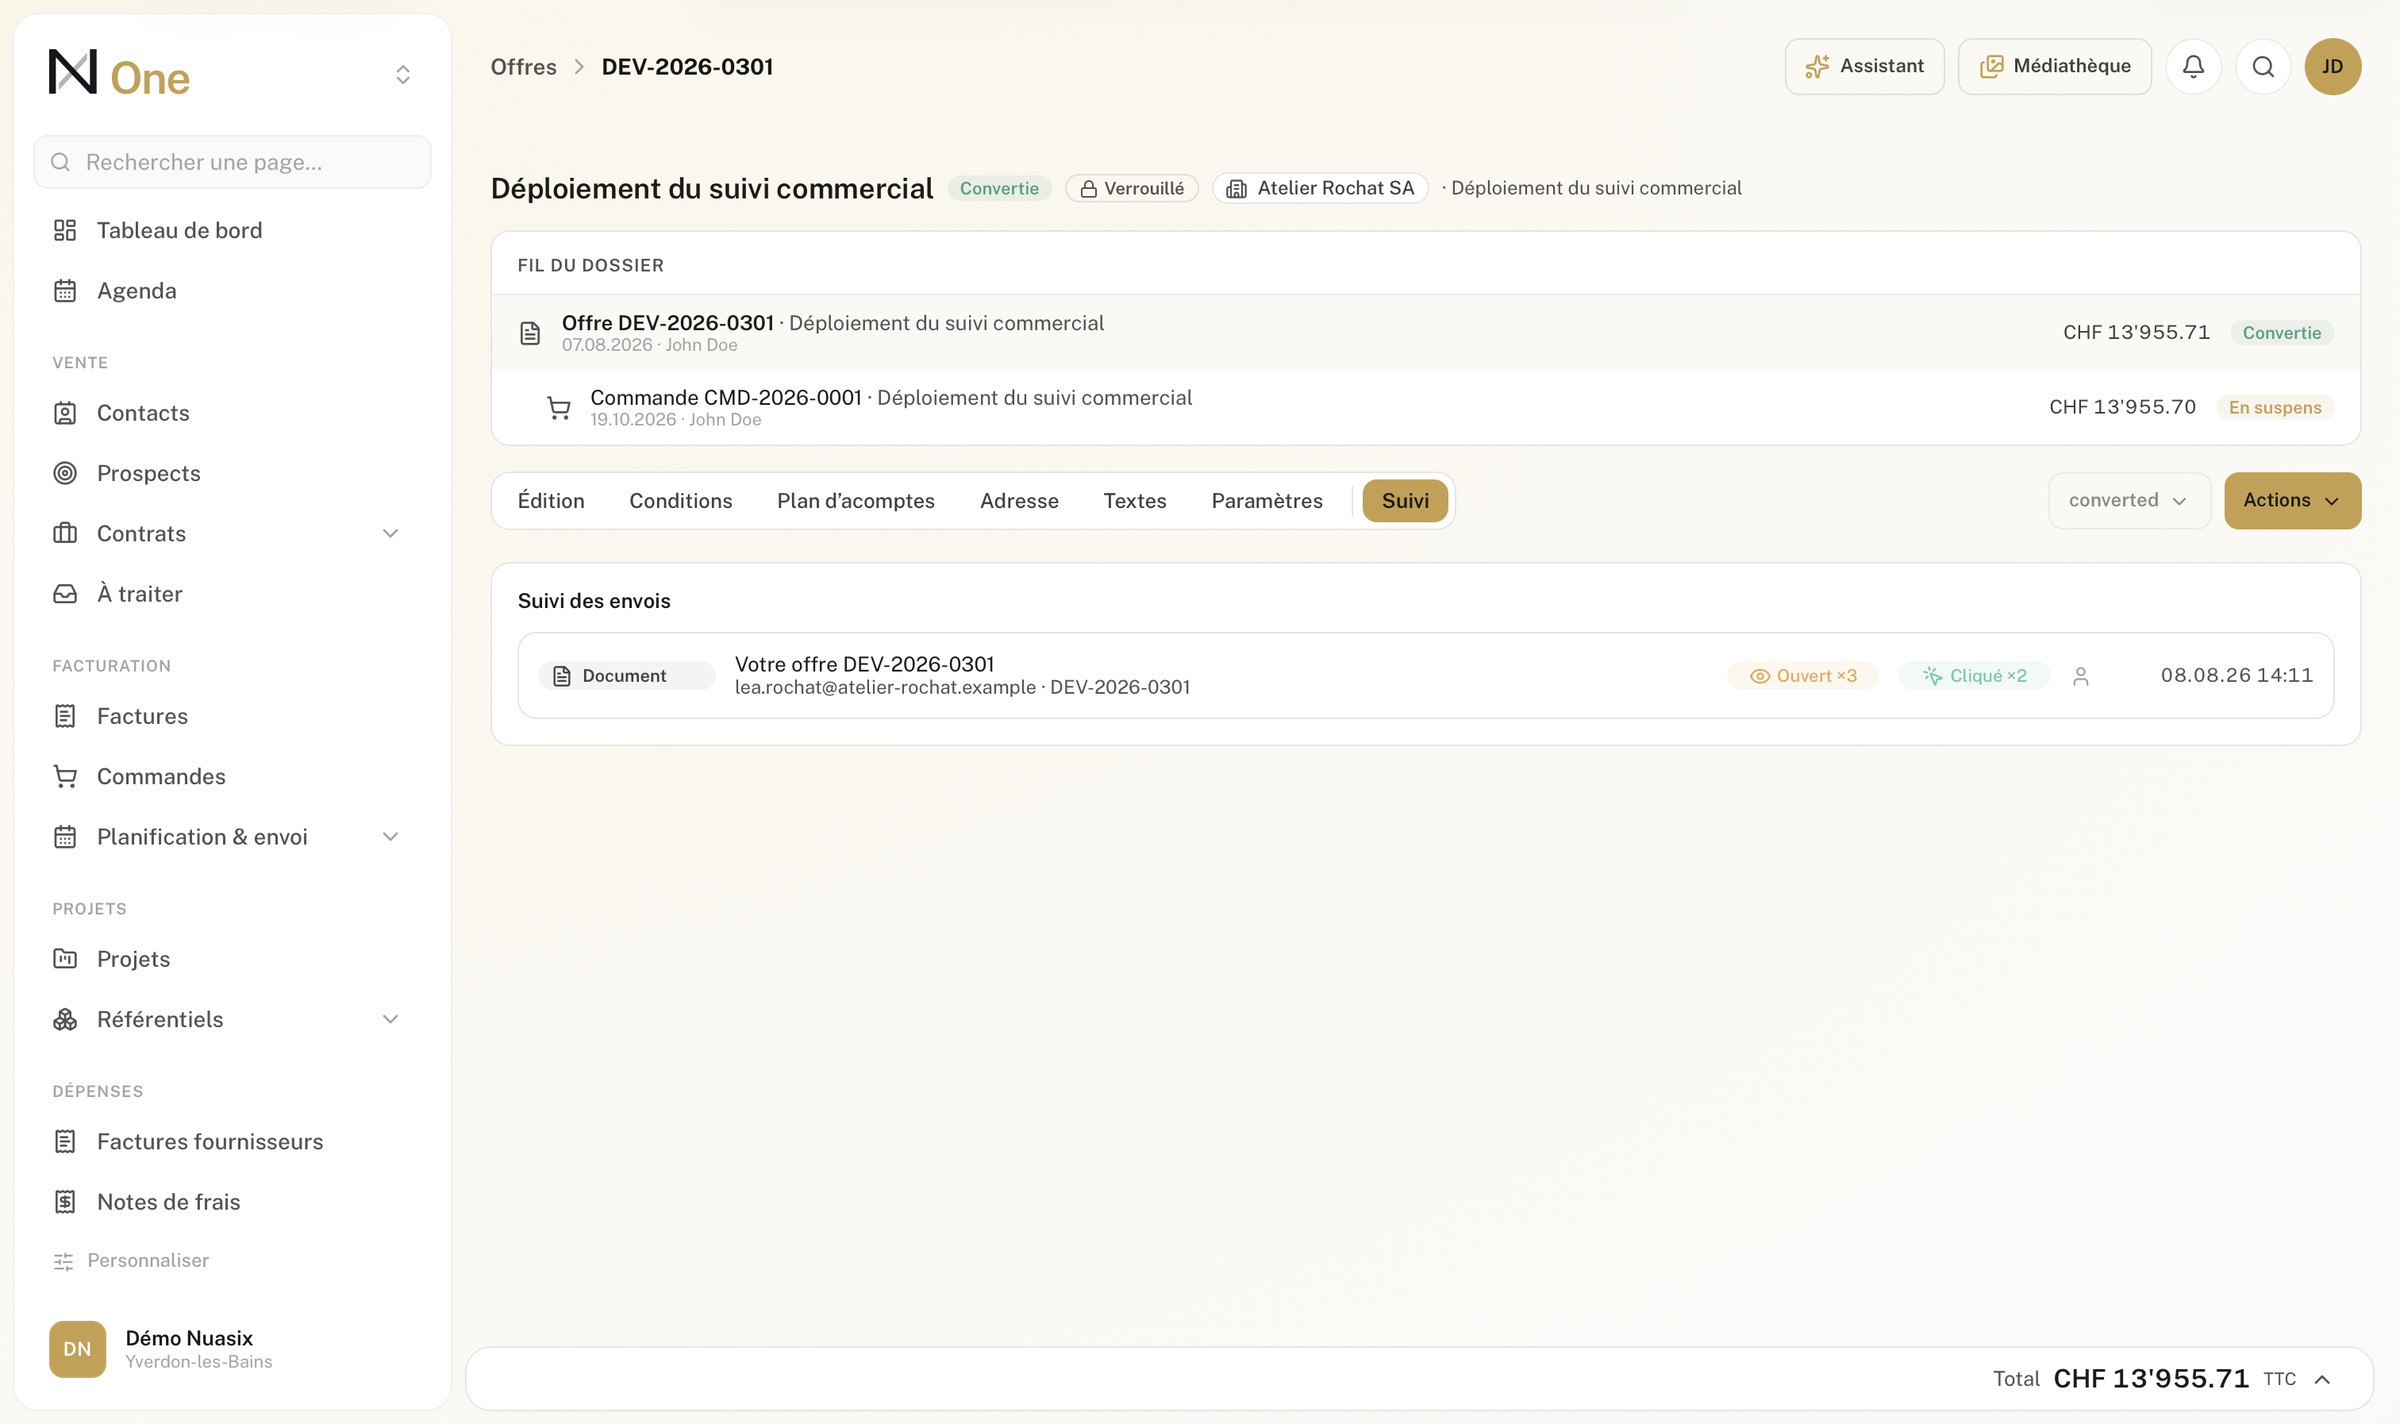Switch to the Adresse tab
Screen dimensions: 2400x1424
click(1019, 501)
